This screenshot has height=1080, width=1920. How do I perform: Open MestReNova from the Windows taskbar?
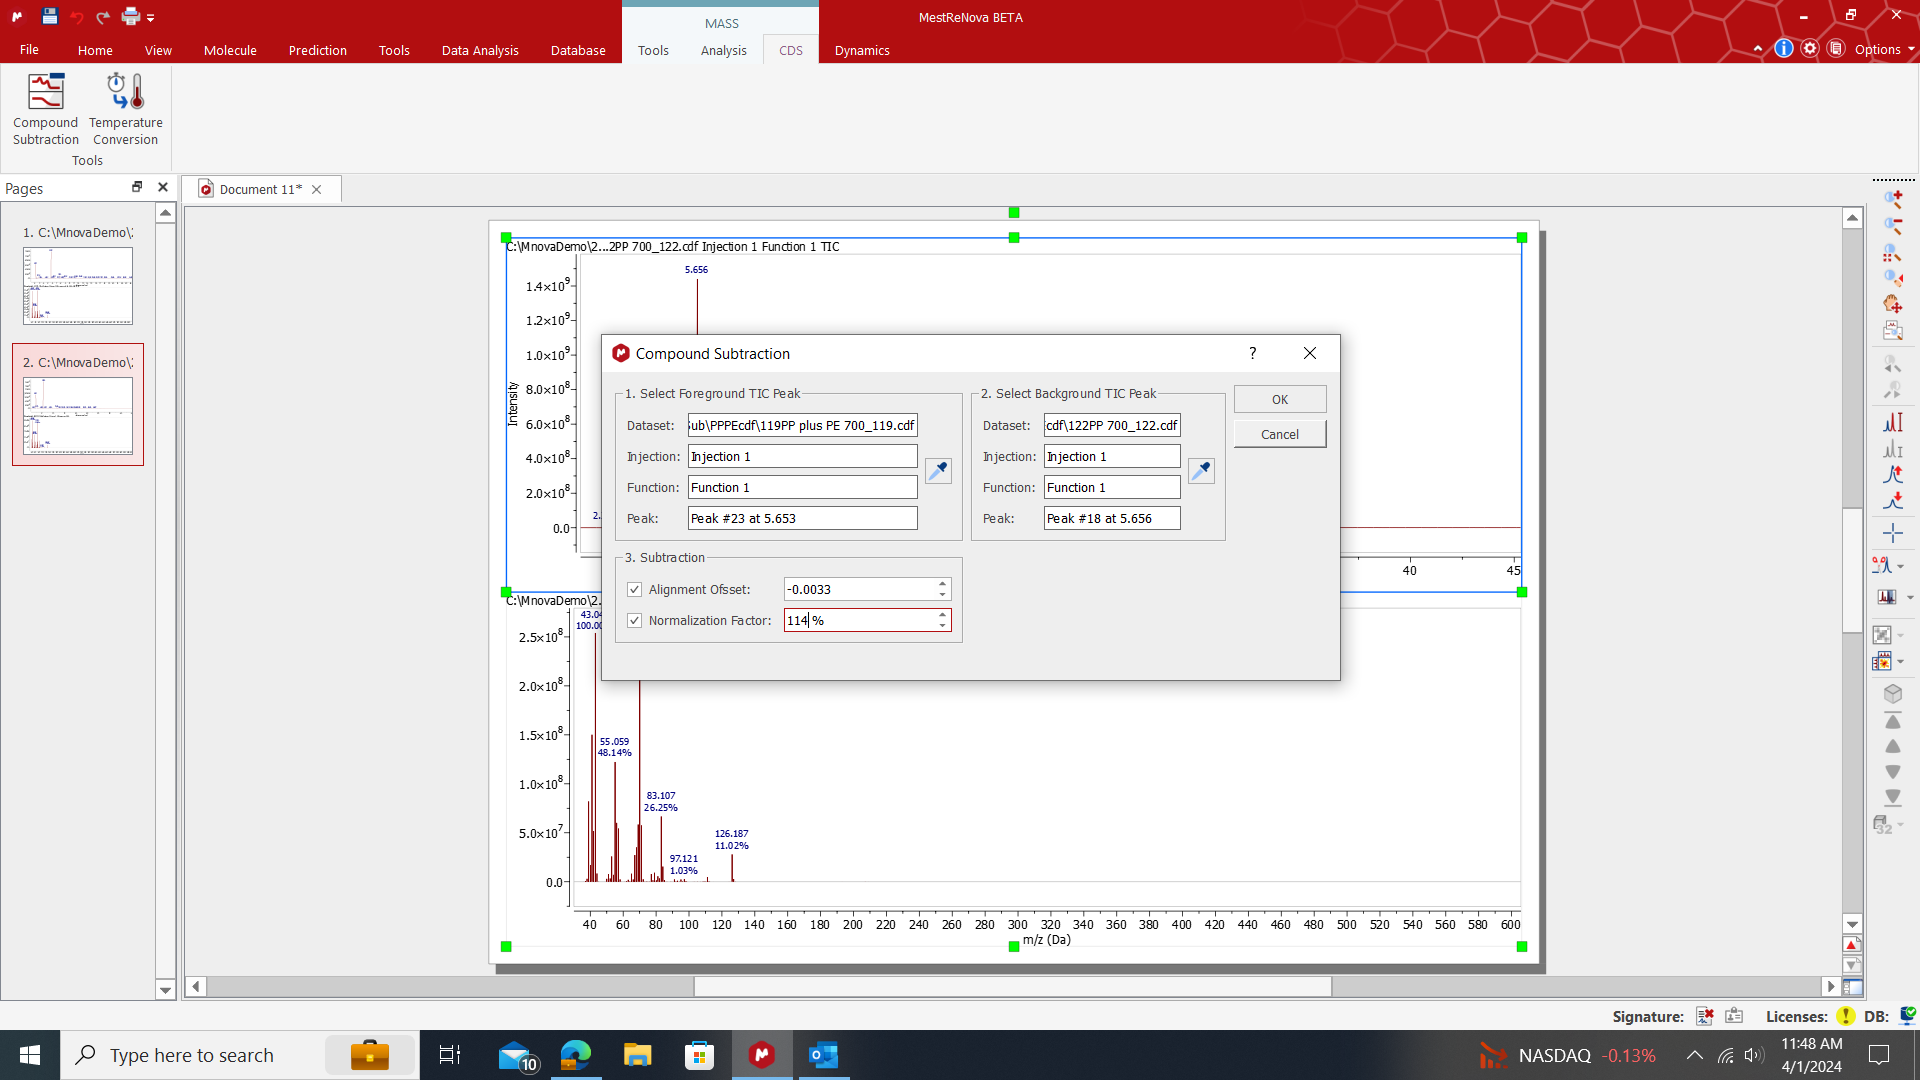(762, 1055)
